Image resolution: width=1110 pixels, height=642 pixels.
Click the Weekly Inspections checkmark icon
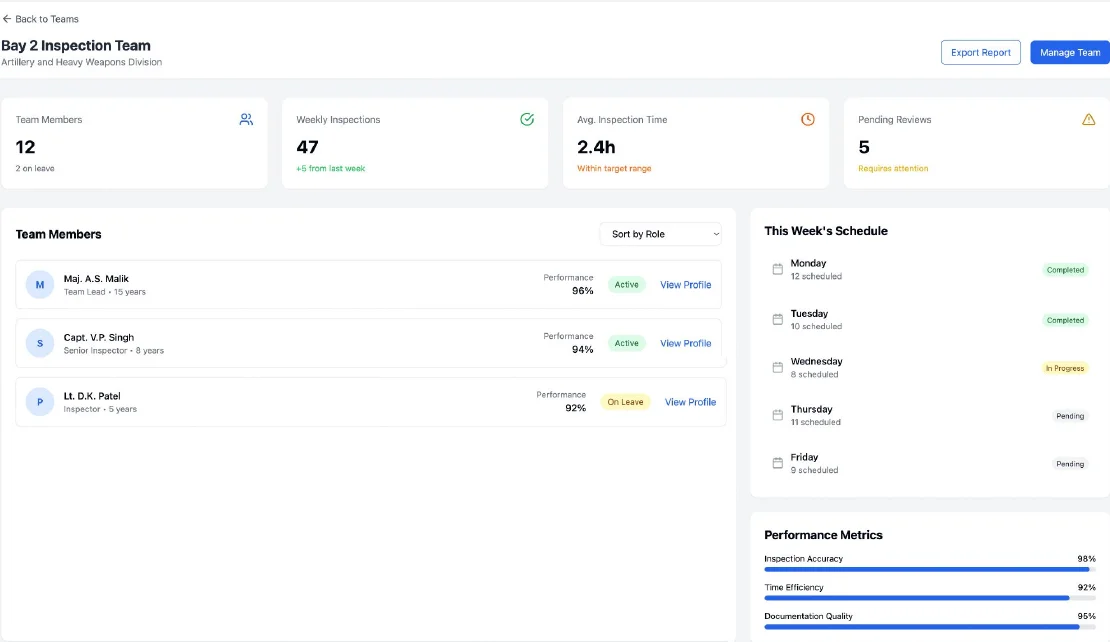(527, 119)
